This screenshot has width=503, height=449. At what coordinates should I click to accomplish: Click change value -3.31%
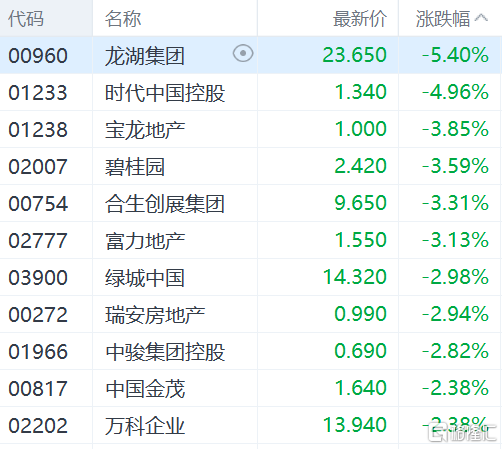point(455,203)
